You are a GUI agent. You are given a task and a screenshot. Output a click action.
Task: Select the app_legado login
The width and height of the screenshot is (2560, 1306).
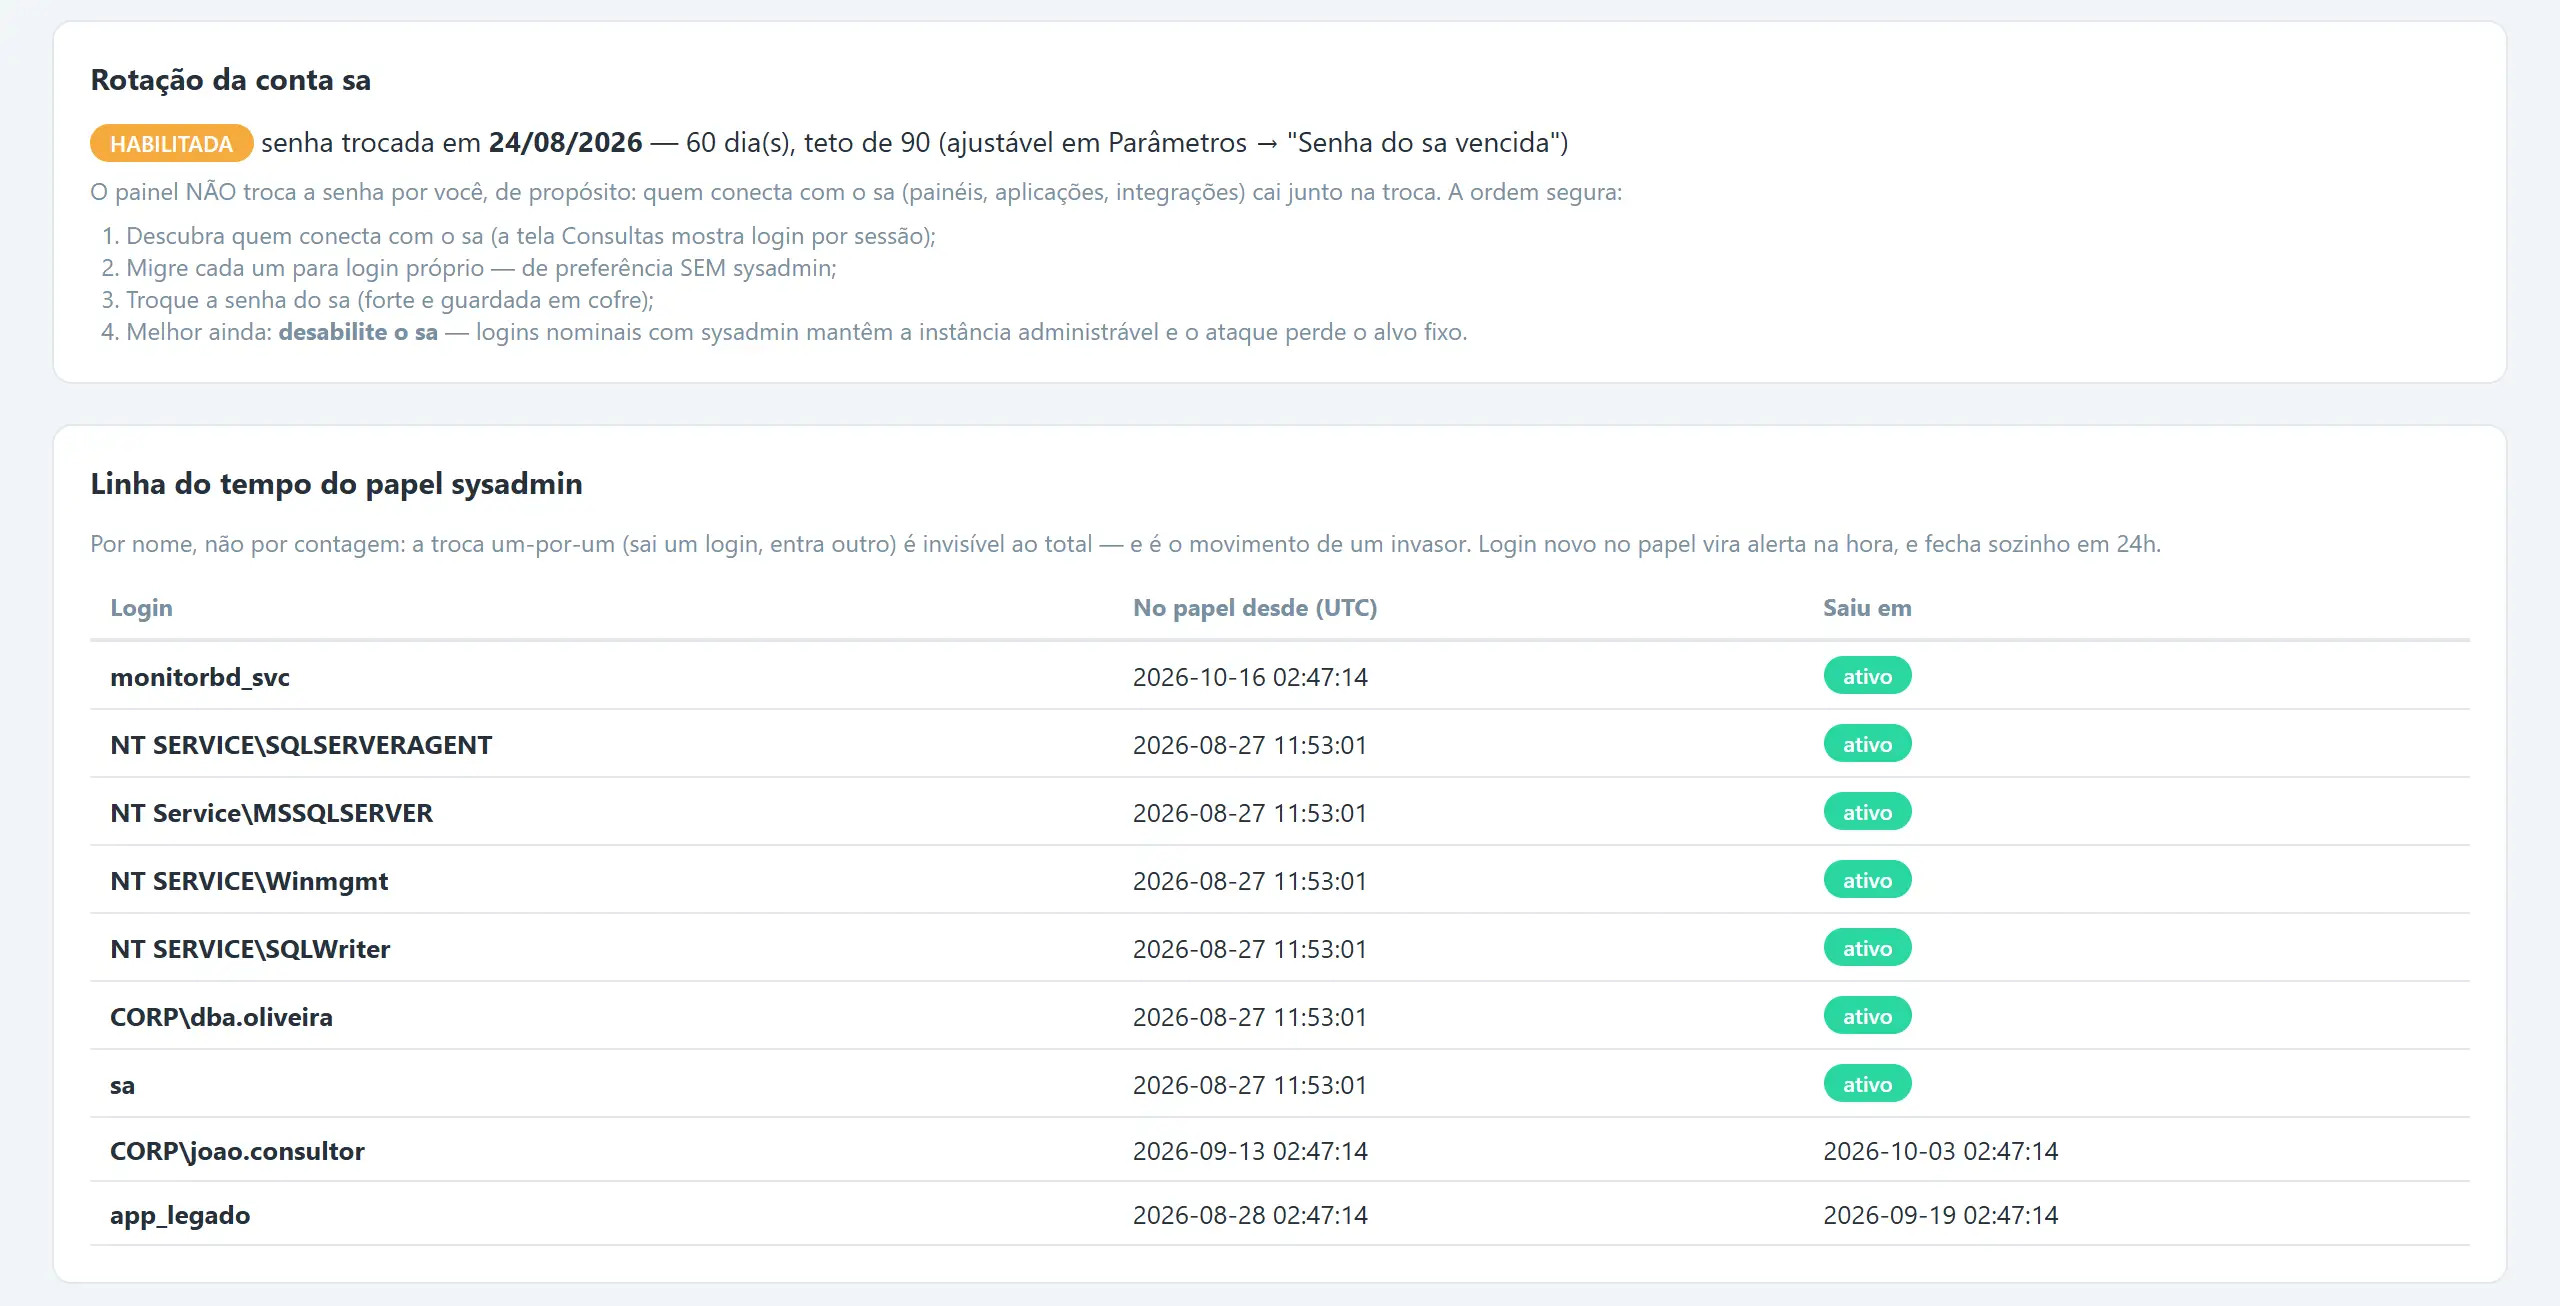pyautogui.click(x=180, y=1215)
